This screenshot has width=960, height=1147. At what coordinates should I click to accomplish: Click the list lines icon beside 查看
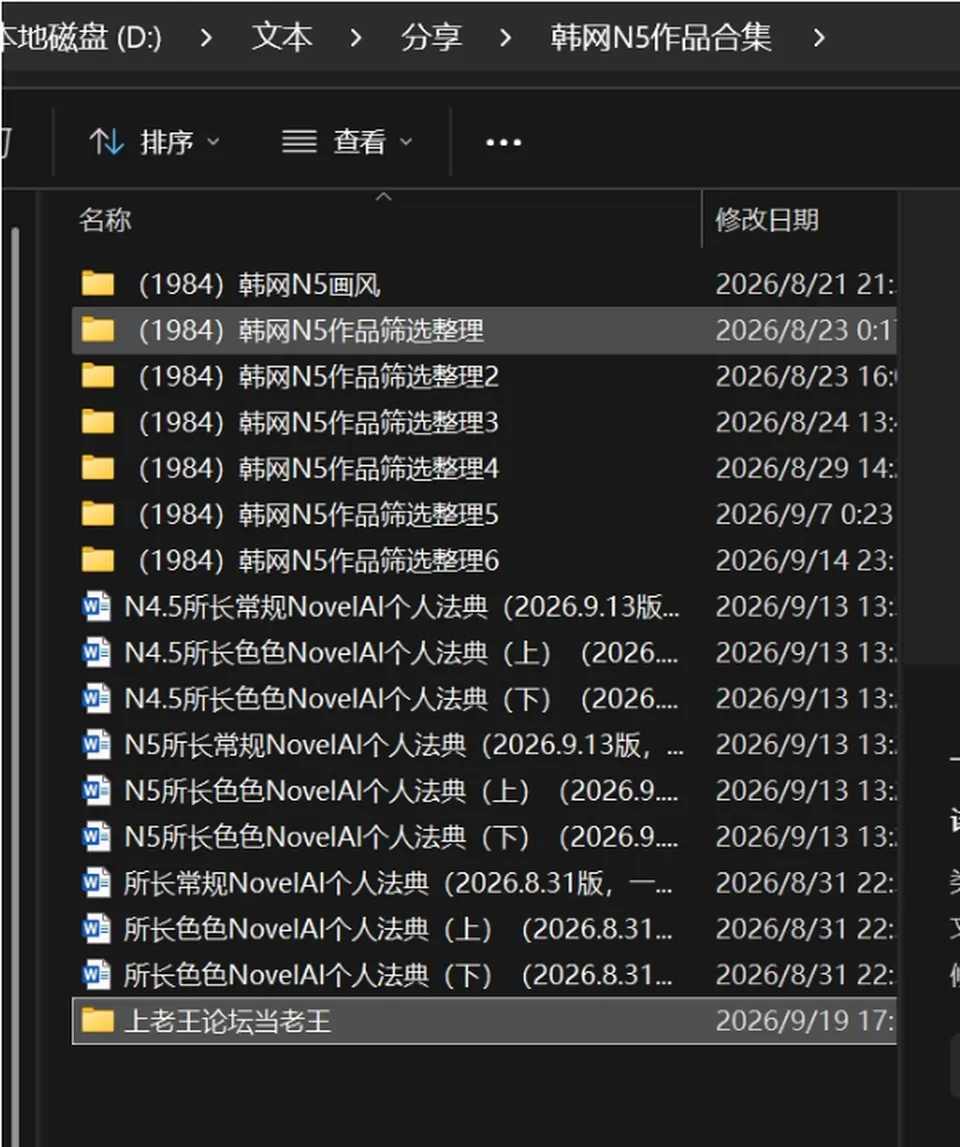pyautogui.click(x=299, y=142)
